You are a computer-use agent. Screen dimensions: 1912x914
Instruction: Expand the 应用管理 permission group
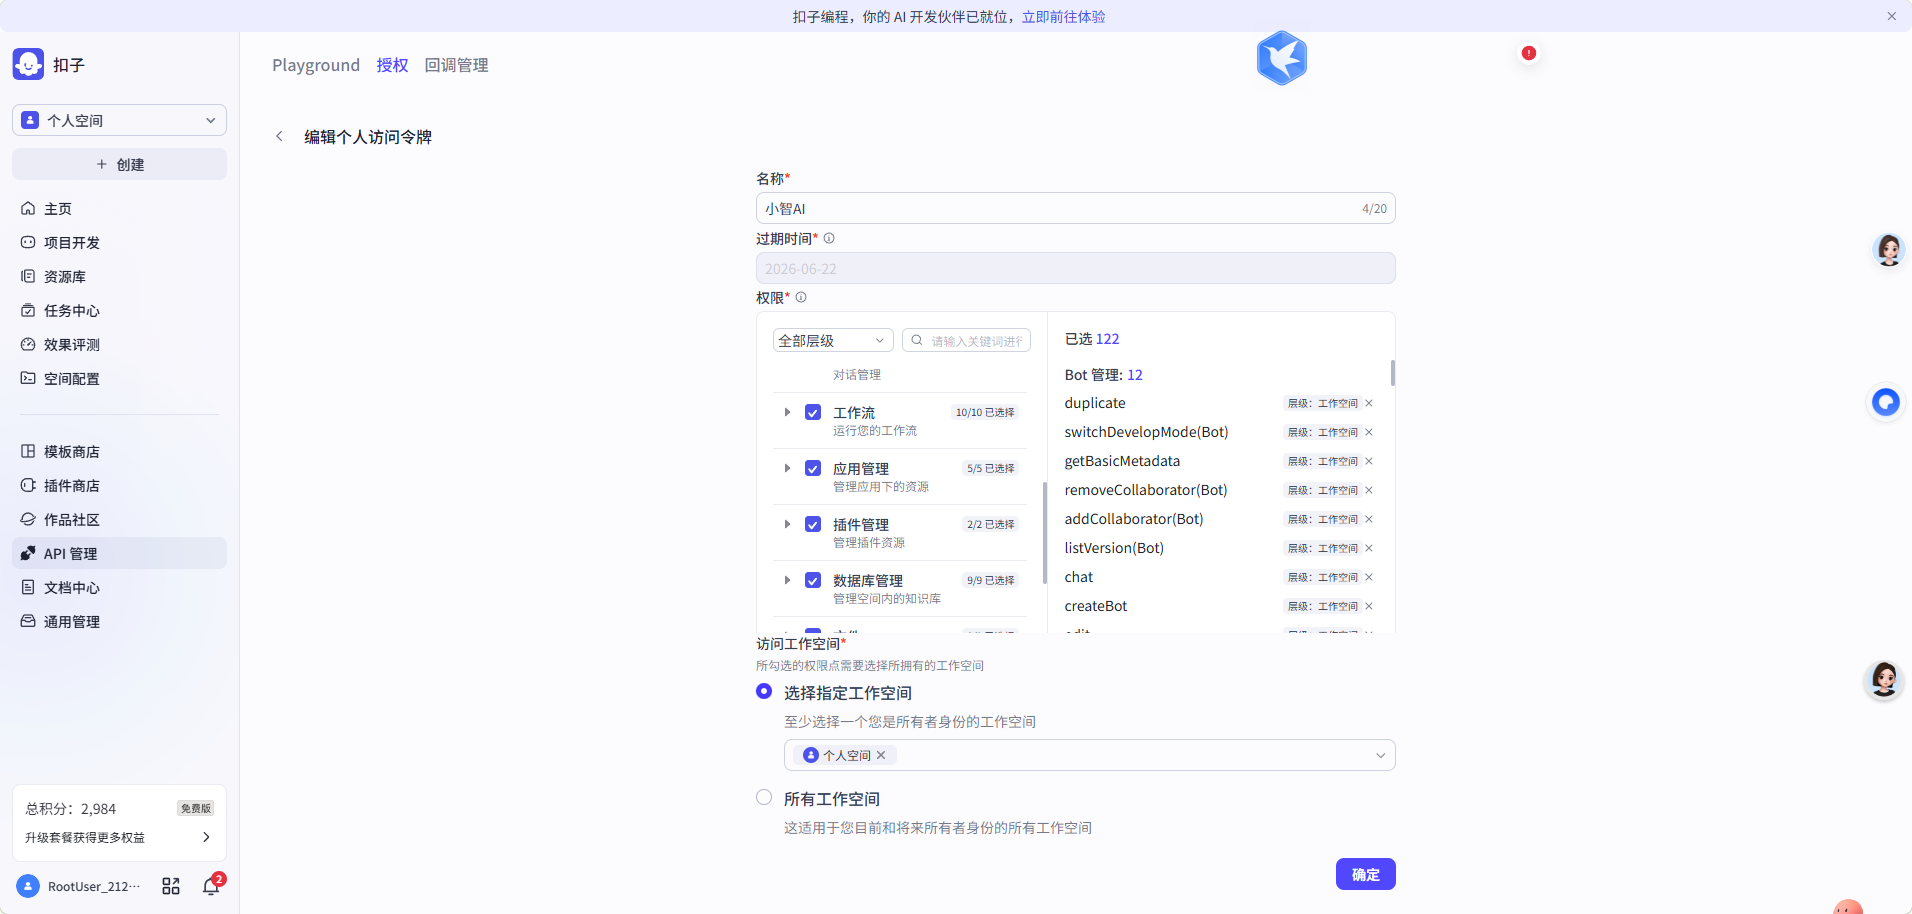point(787,468)
